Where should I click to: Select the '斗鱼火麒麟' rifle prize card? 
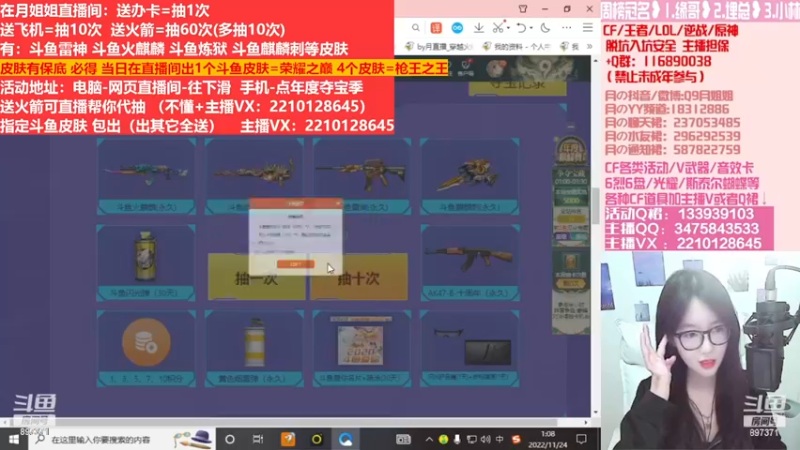146,176
